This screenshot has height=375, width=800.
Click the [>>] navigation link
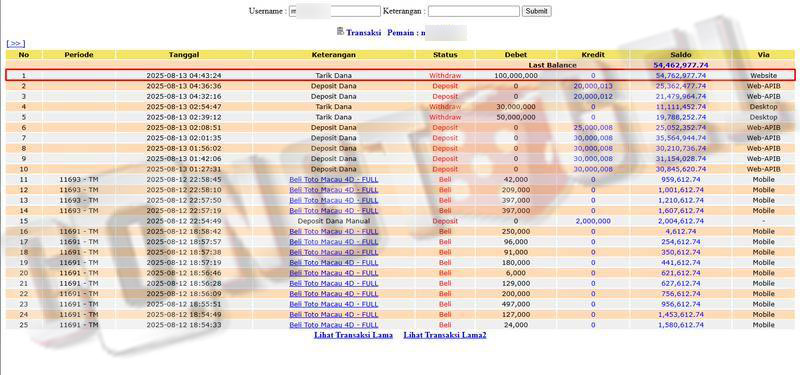pyautogui.click(x=16, y=44)
